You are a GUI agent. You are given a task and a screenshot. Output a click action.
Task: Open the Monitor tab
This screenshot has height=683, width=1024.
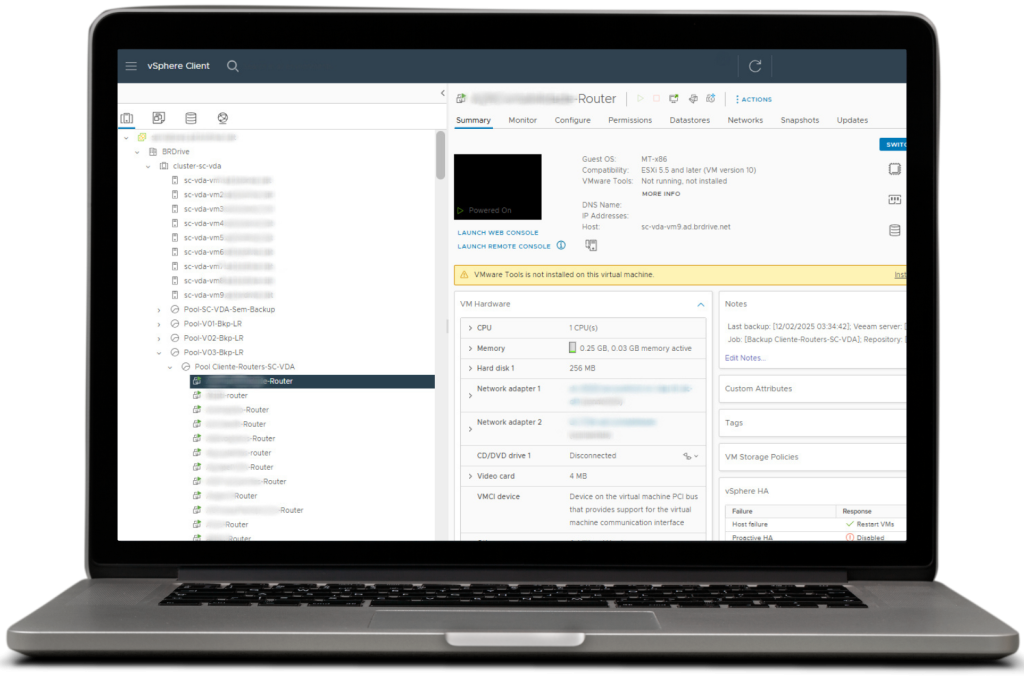522,120
